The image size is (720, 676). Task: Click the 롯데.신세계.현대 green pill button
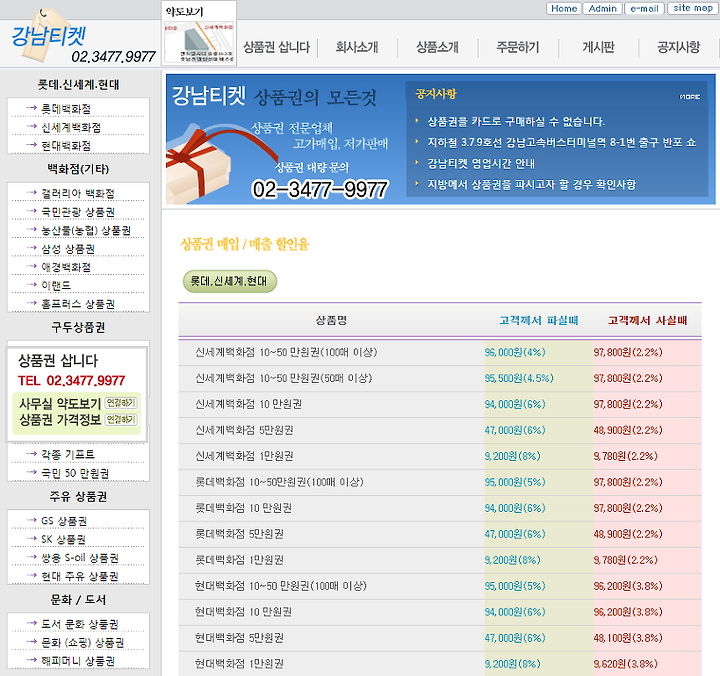[x=230, y=281]
